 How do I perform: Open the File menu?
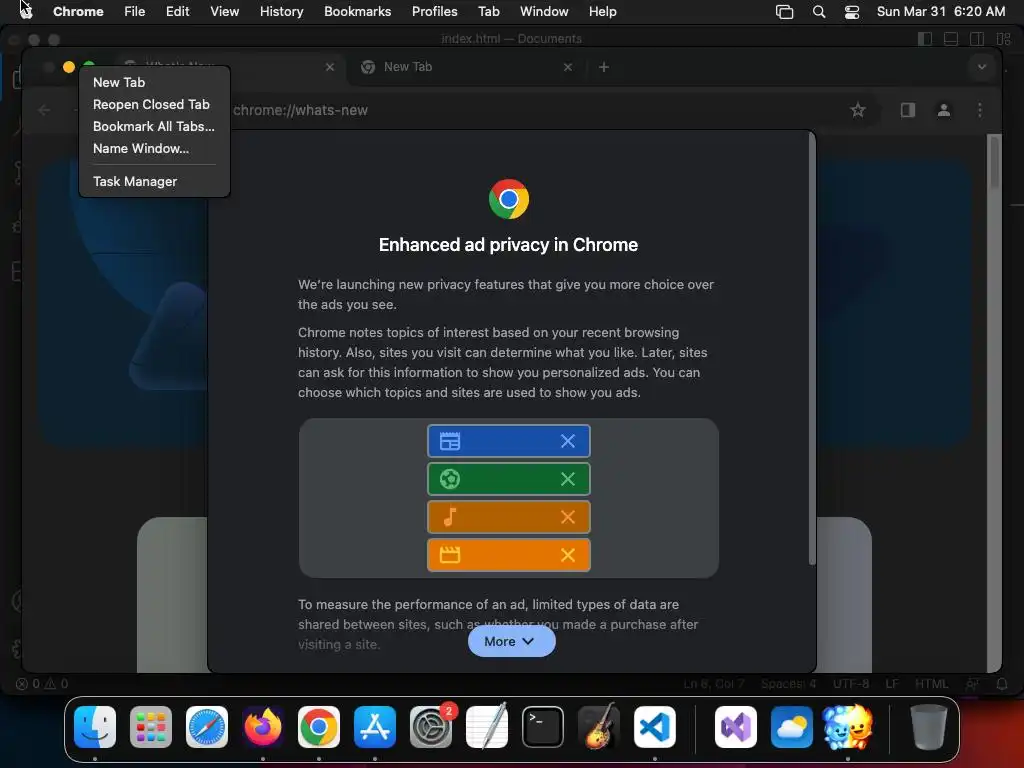(x=135, y=11)
